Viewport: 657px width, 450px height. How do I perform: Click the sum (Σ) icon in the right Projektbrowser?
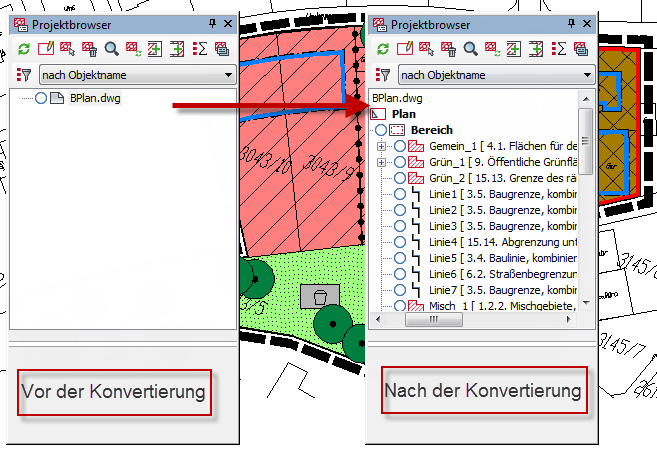click(x=561, y=48)
